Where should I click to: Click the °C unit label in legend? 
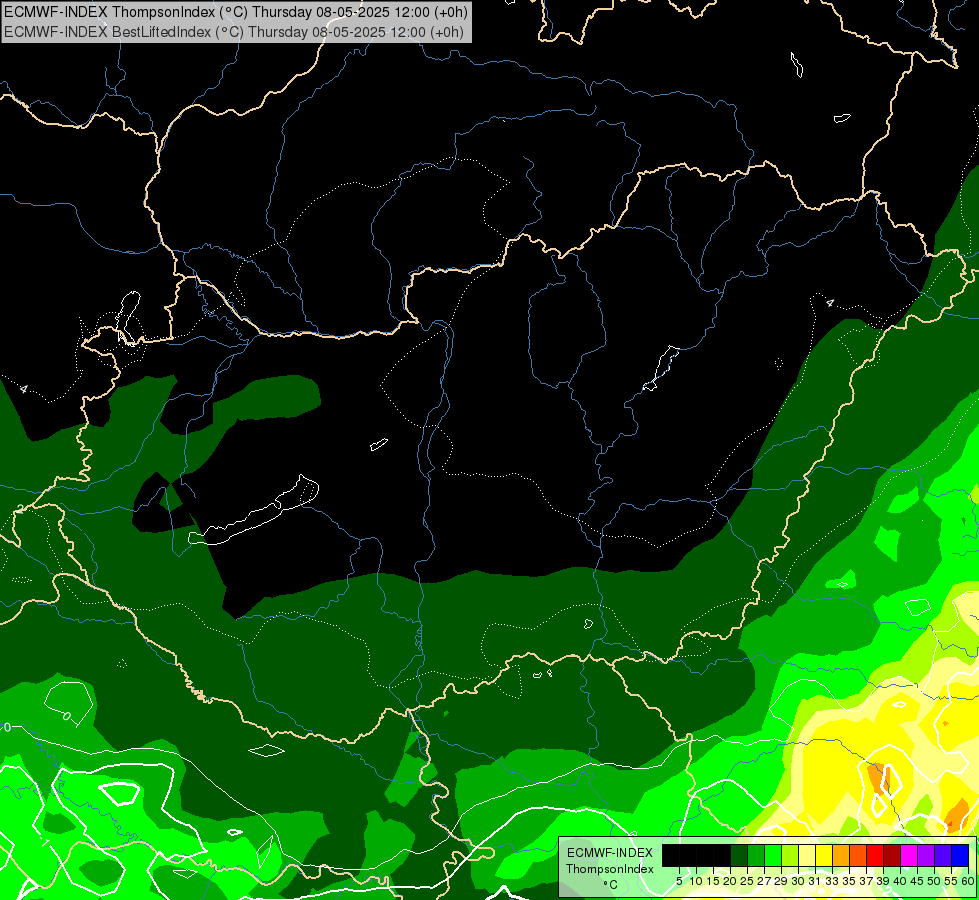(611, 885)
